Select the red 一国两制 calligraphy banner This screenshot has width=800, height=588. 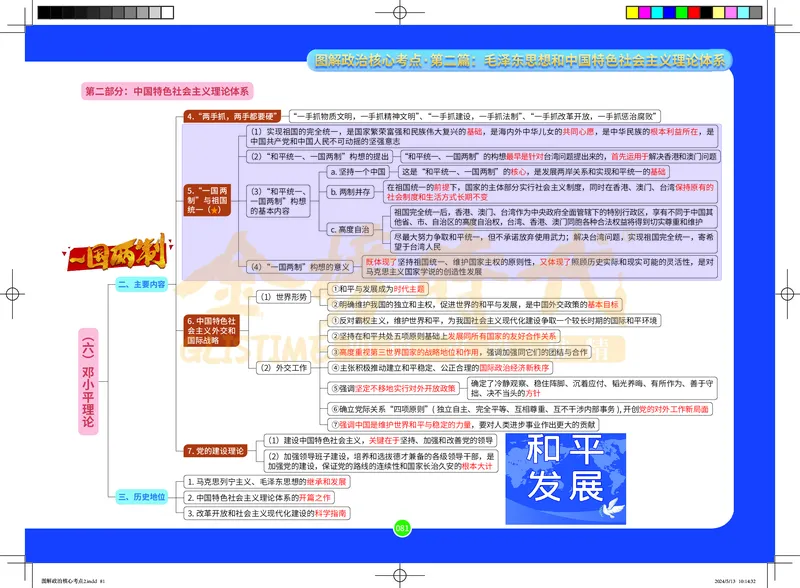tap(113, 255)
